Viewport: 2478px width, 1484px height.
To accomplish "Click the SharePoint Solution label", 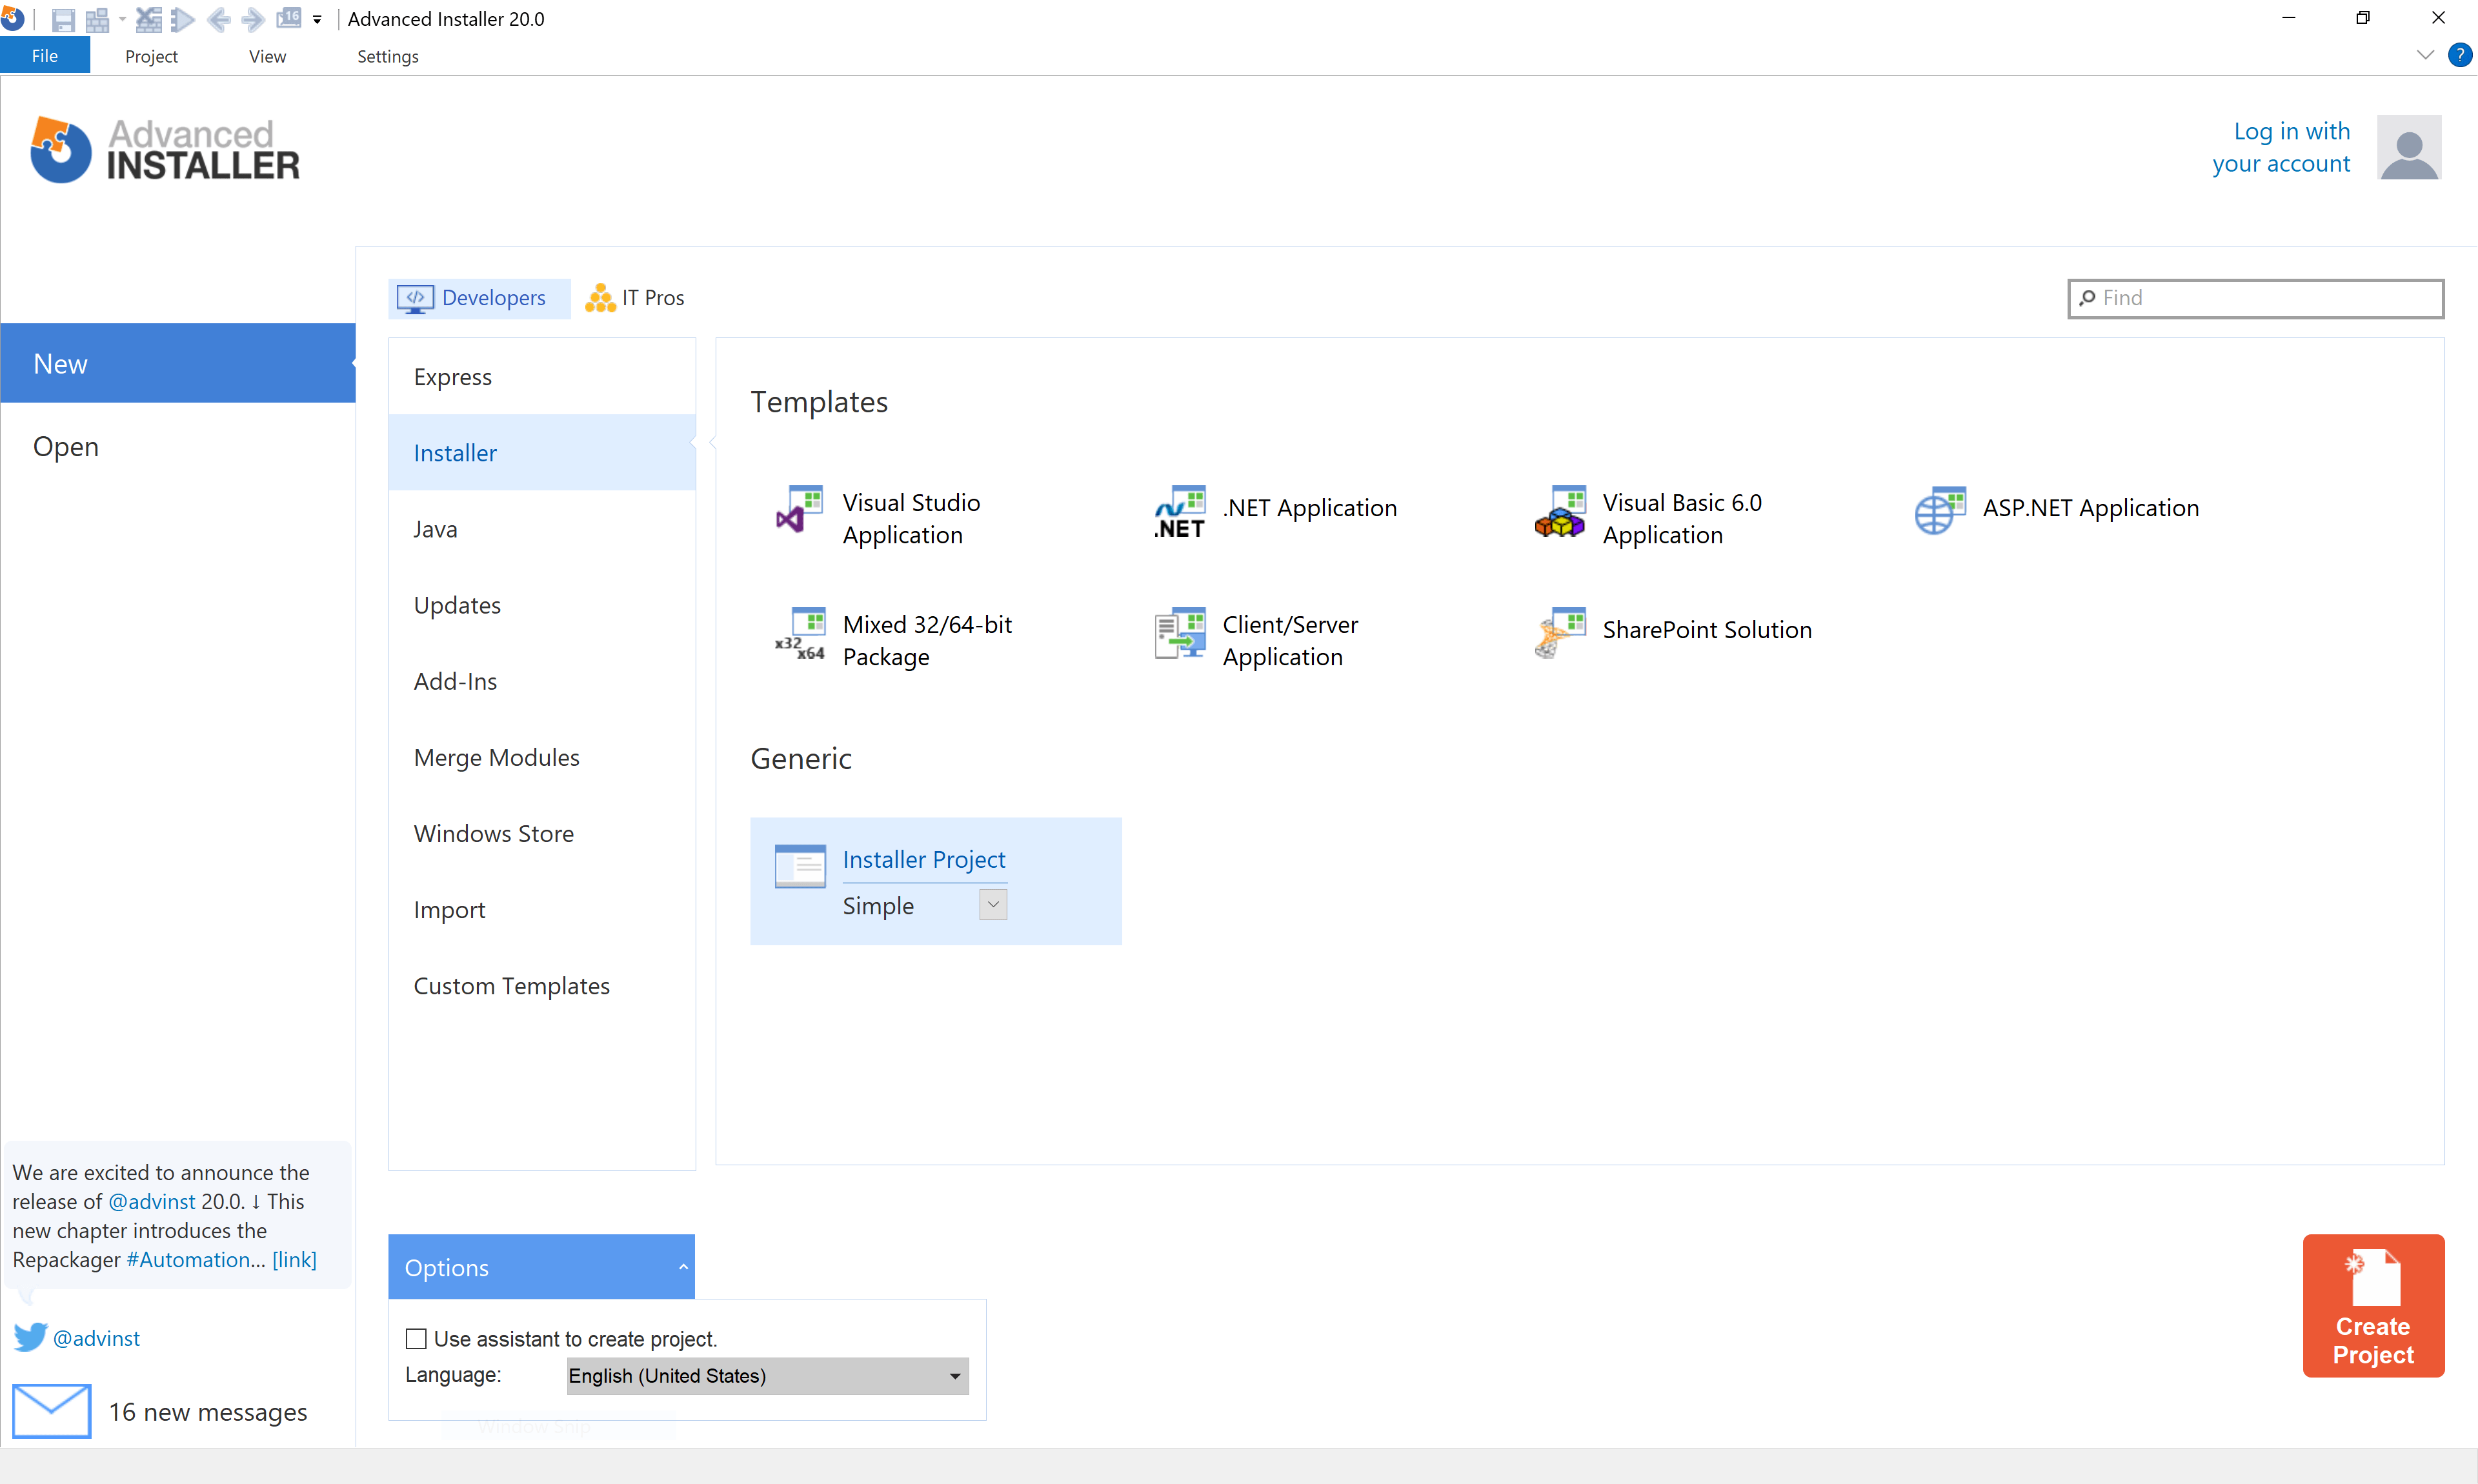I will [x=1707, y=630].
